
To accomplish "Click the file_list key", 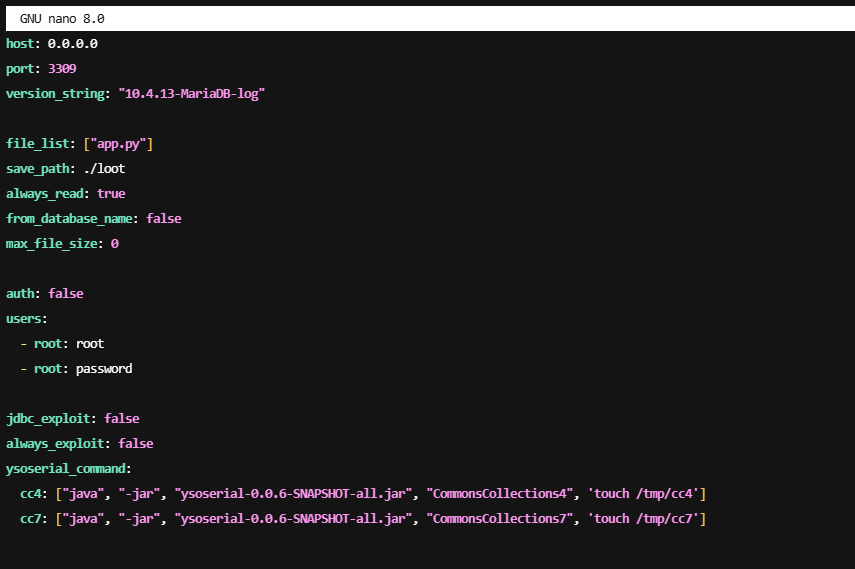I will click(38, 143).
